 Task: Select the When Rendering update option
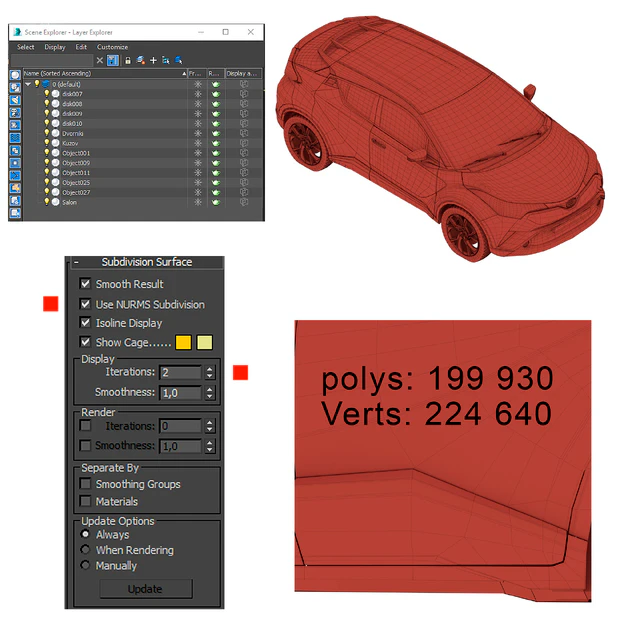[x=85, y=550]
